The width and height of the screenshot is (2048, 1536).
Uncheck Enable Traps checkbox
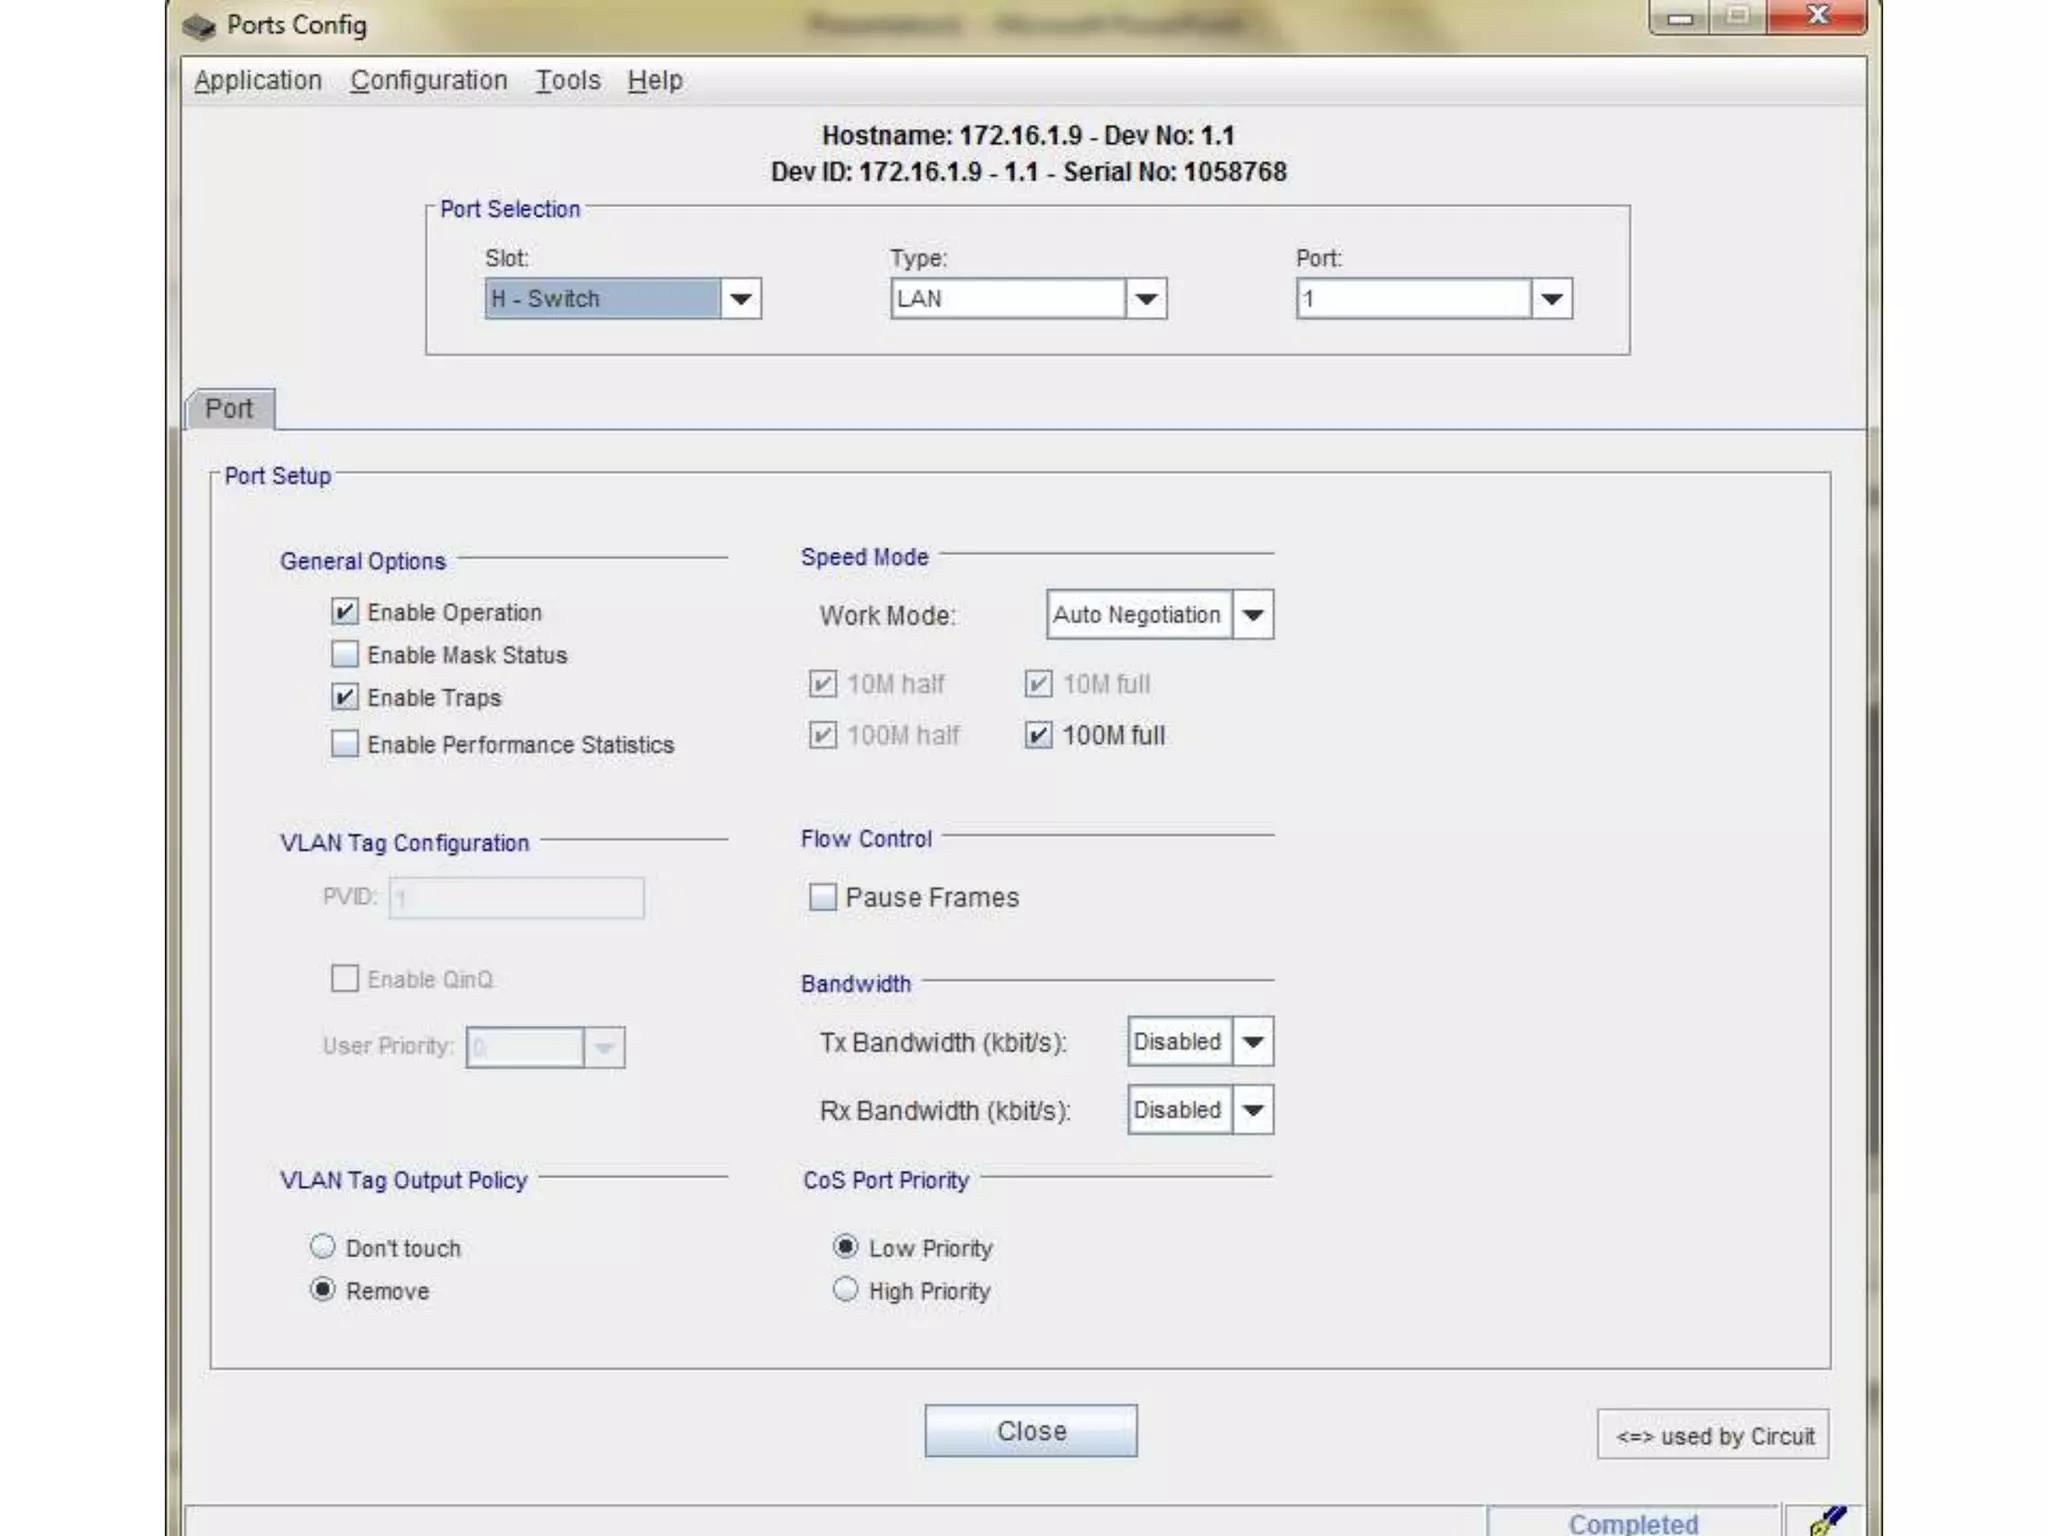click(344, 697)
